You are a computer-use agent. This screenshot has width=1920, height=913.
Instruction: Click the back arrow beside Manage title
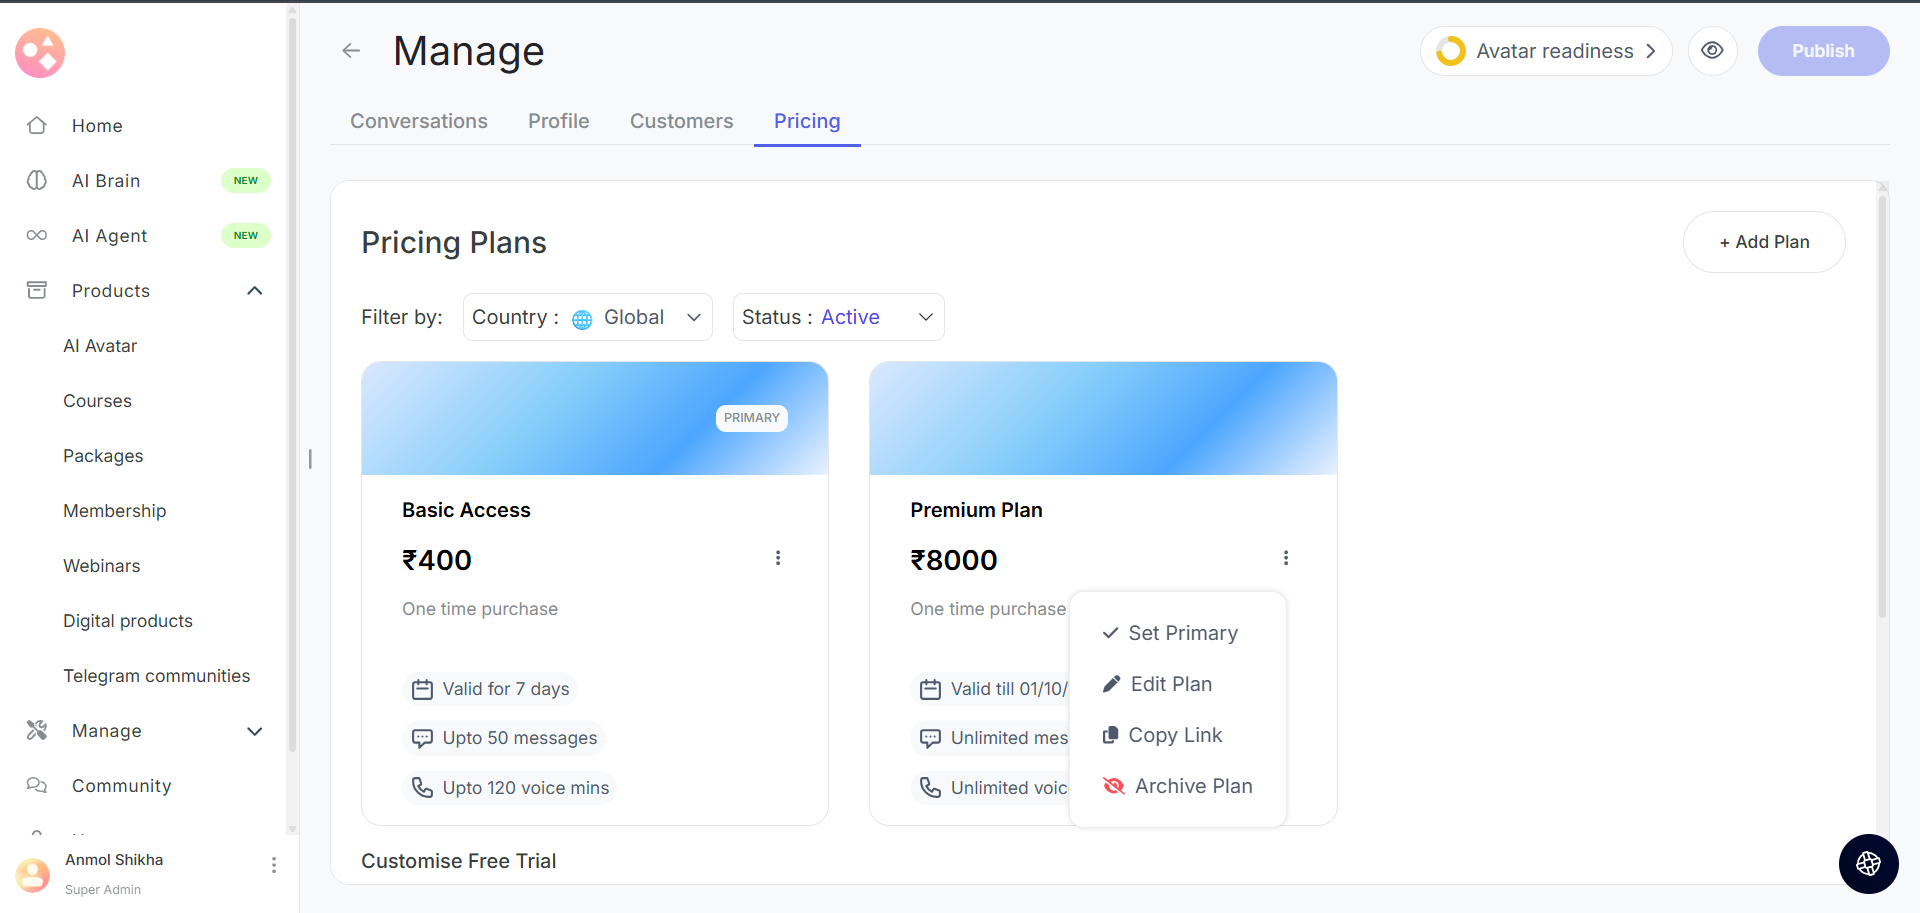(x=351, y=51)
